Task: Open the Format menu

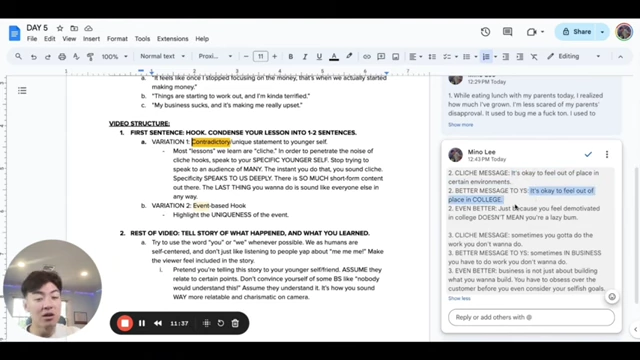Action: (x=117, y=39)
